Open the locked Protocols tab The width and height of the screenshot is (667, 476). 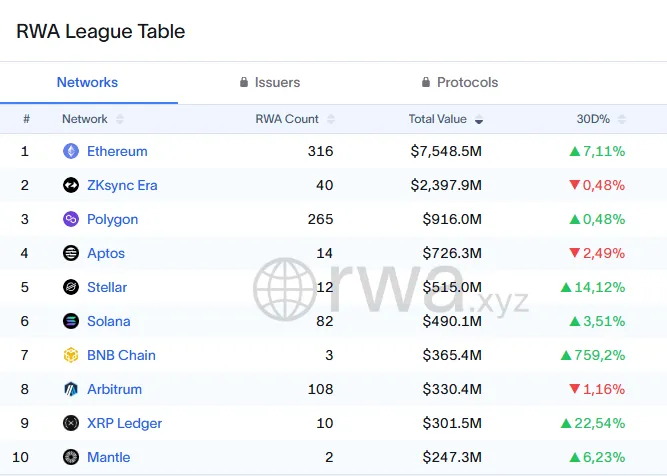(460, 83)
